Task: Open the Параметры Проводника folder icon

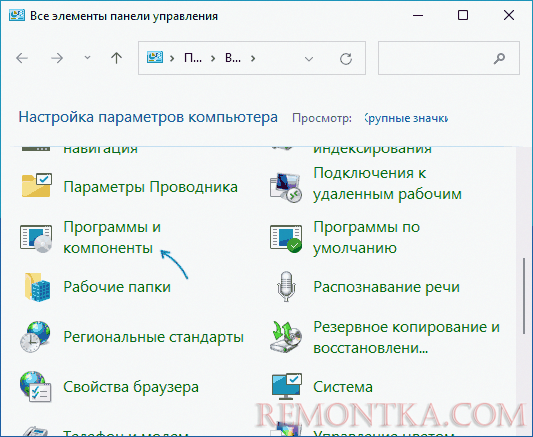Action: point(36,186)
